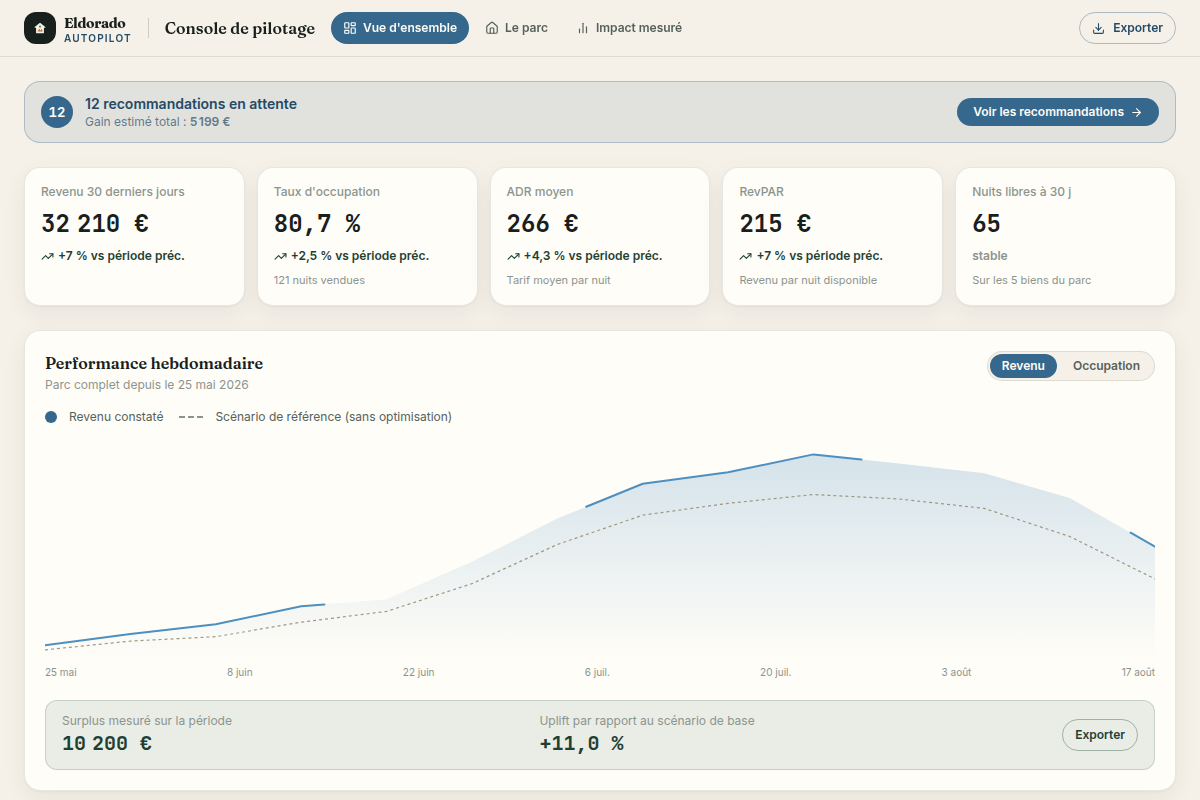Click the blue dot legend for Revenu constaté
1200x800 pixels.
click(x=51, y=417)
